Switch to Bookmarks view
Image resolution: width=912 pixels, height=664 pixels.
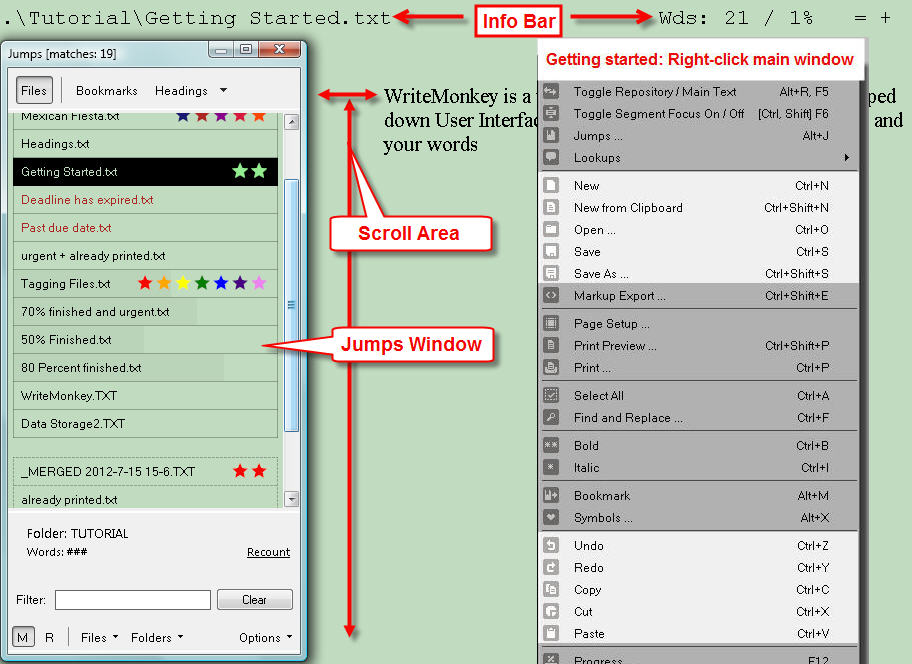pos(106,91)
